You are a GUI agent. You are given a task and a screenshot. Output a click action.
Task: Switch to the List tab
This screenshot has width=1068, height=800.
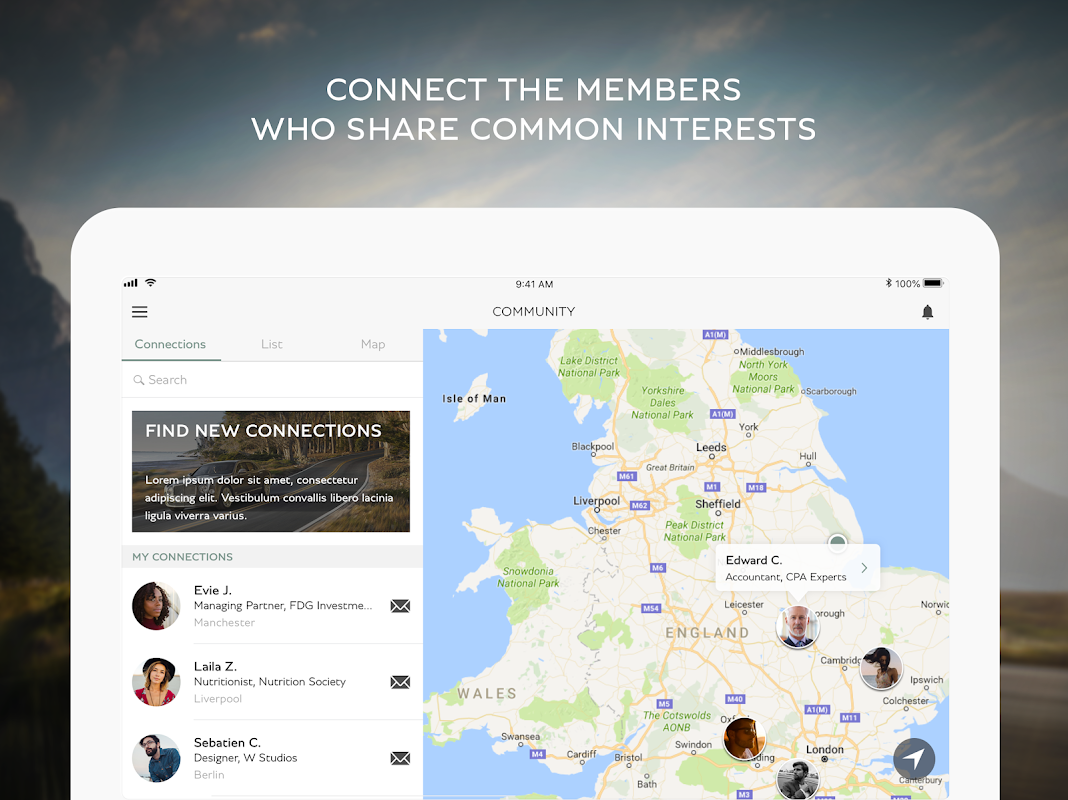[x=271, y=345]
